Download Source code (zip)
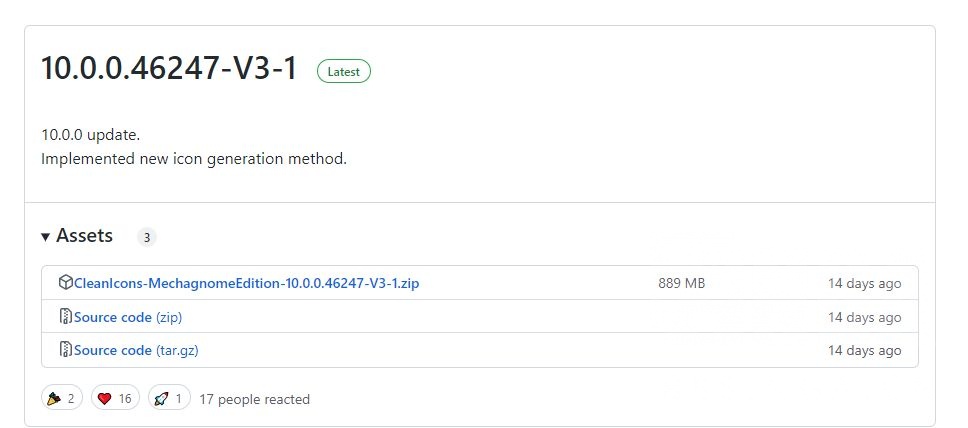Screen dimensions: 968x428 point(128,317)
